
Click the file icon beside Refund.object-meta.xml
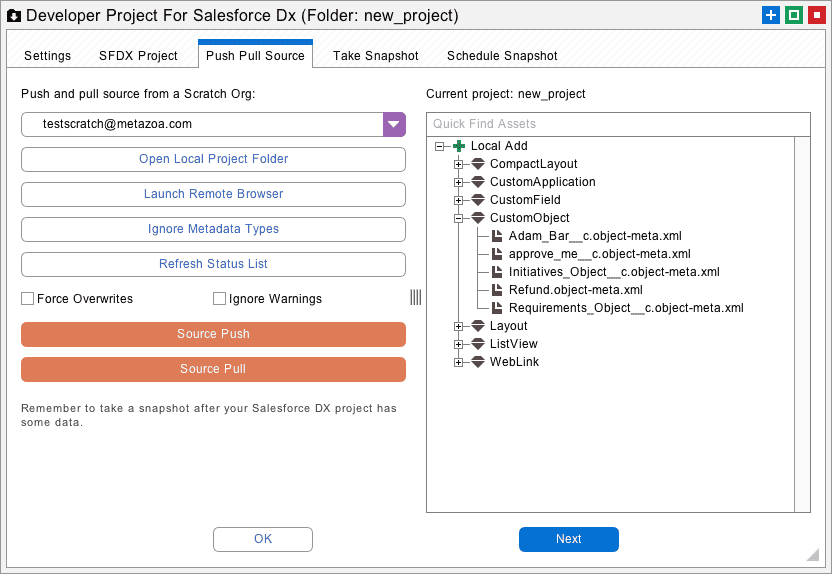coord(497,290)
